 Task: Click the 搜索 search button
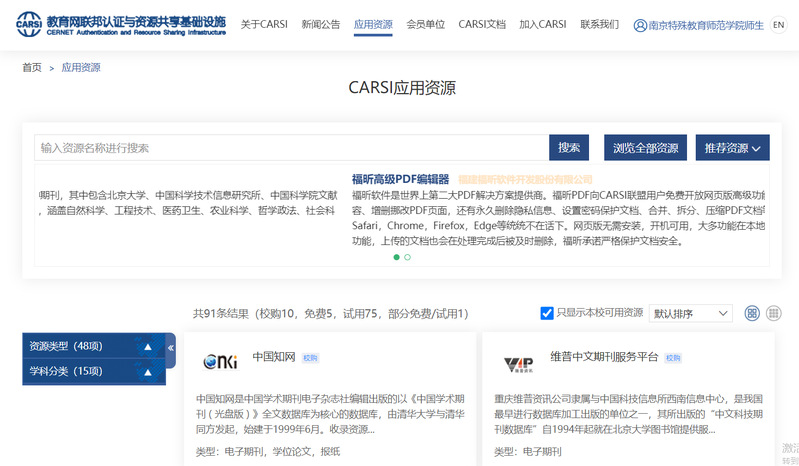click(569, 148)
